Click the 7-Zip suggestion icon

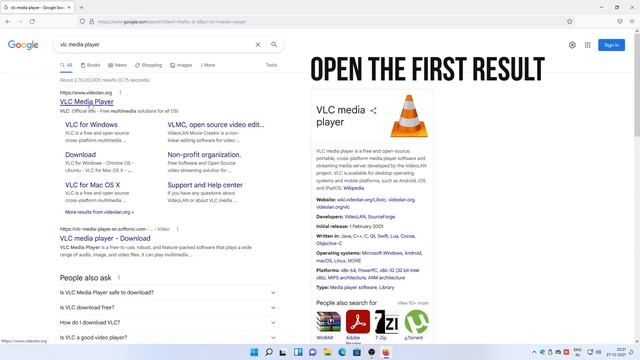(387, 322)
